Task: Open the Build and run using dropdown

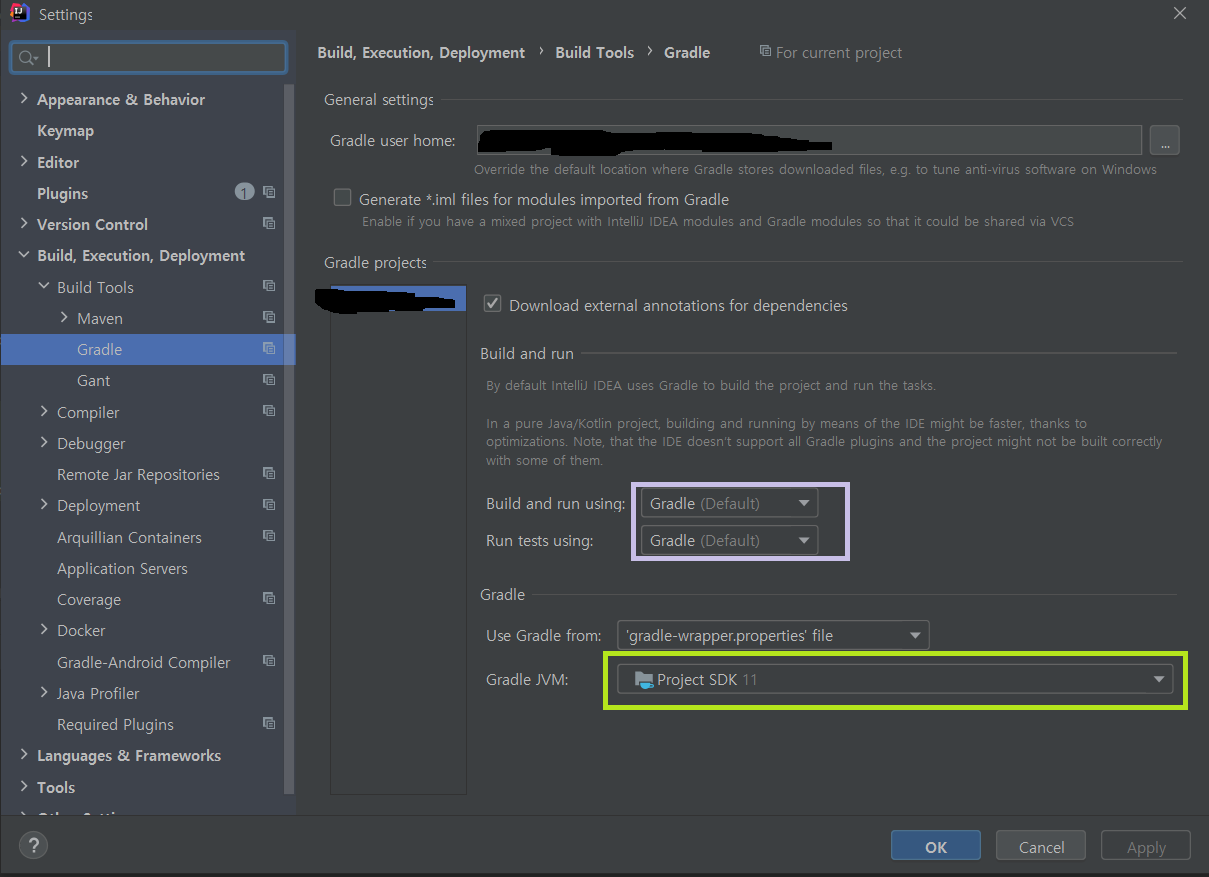Action: click(729, 503)
